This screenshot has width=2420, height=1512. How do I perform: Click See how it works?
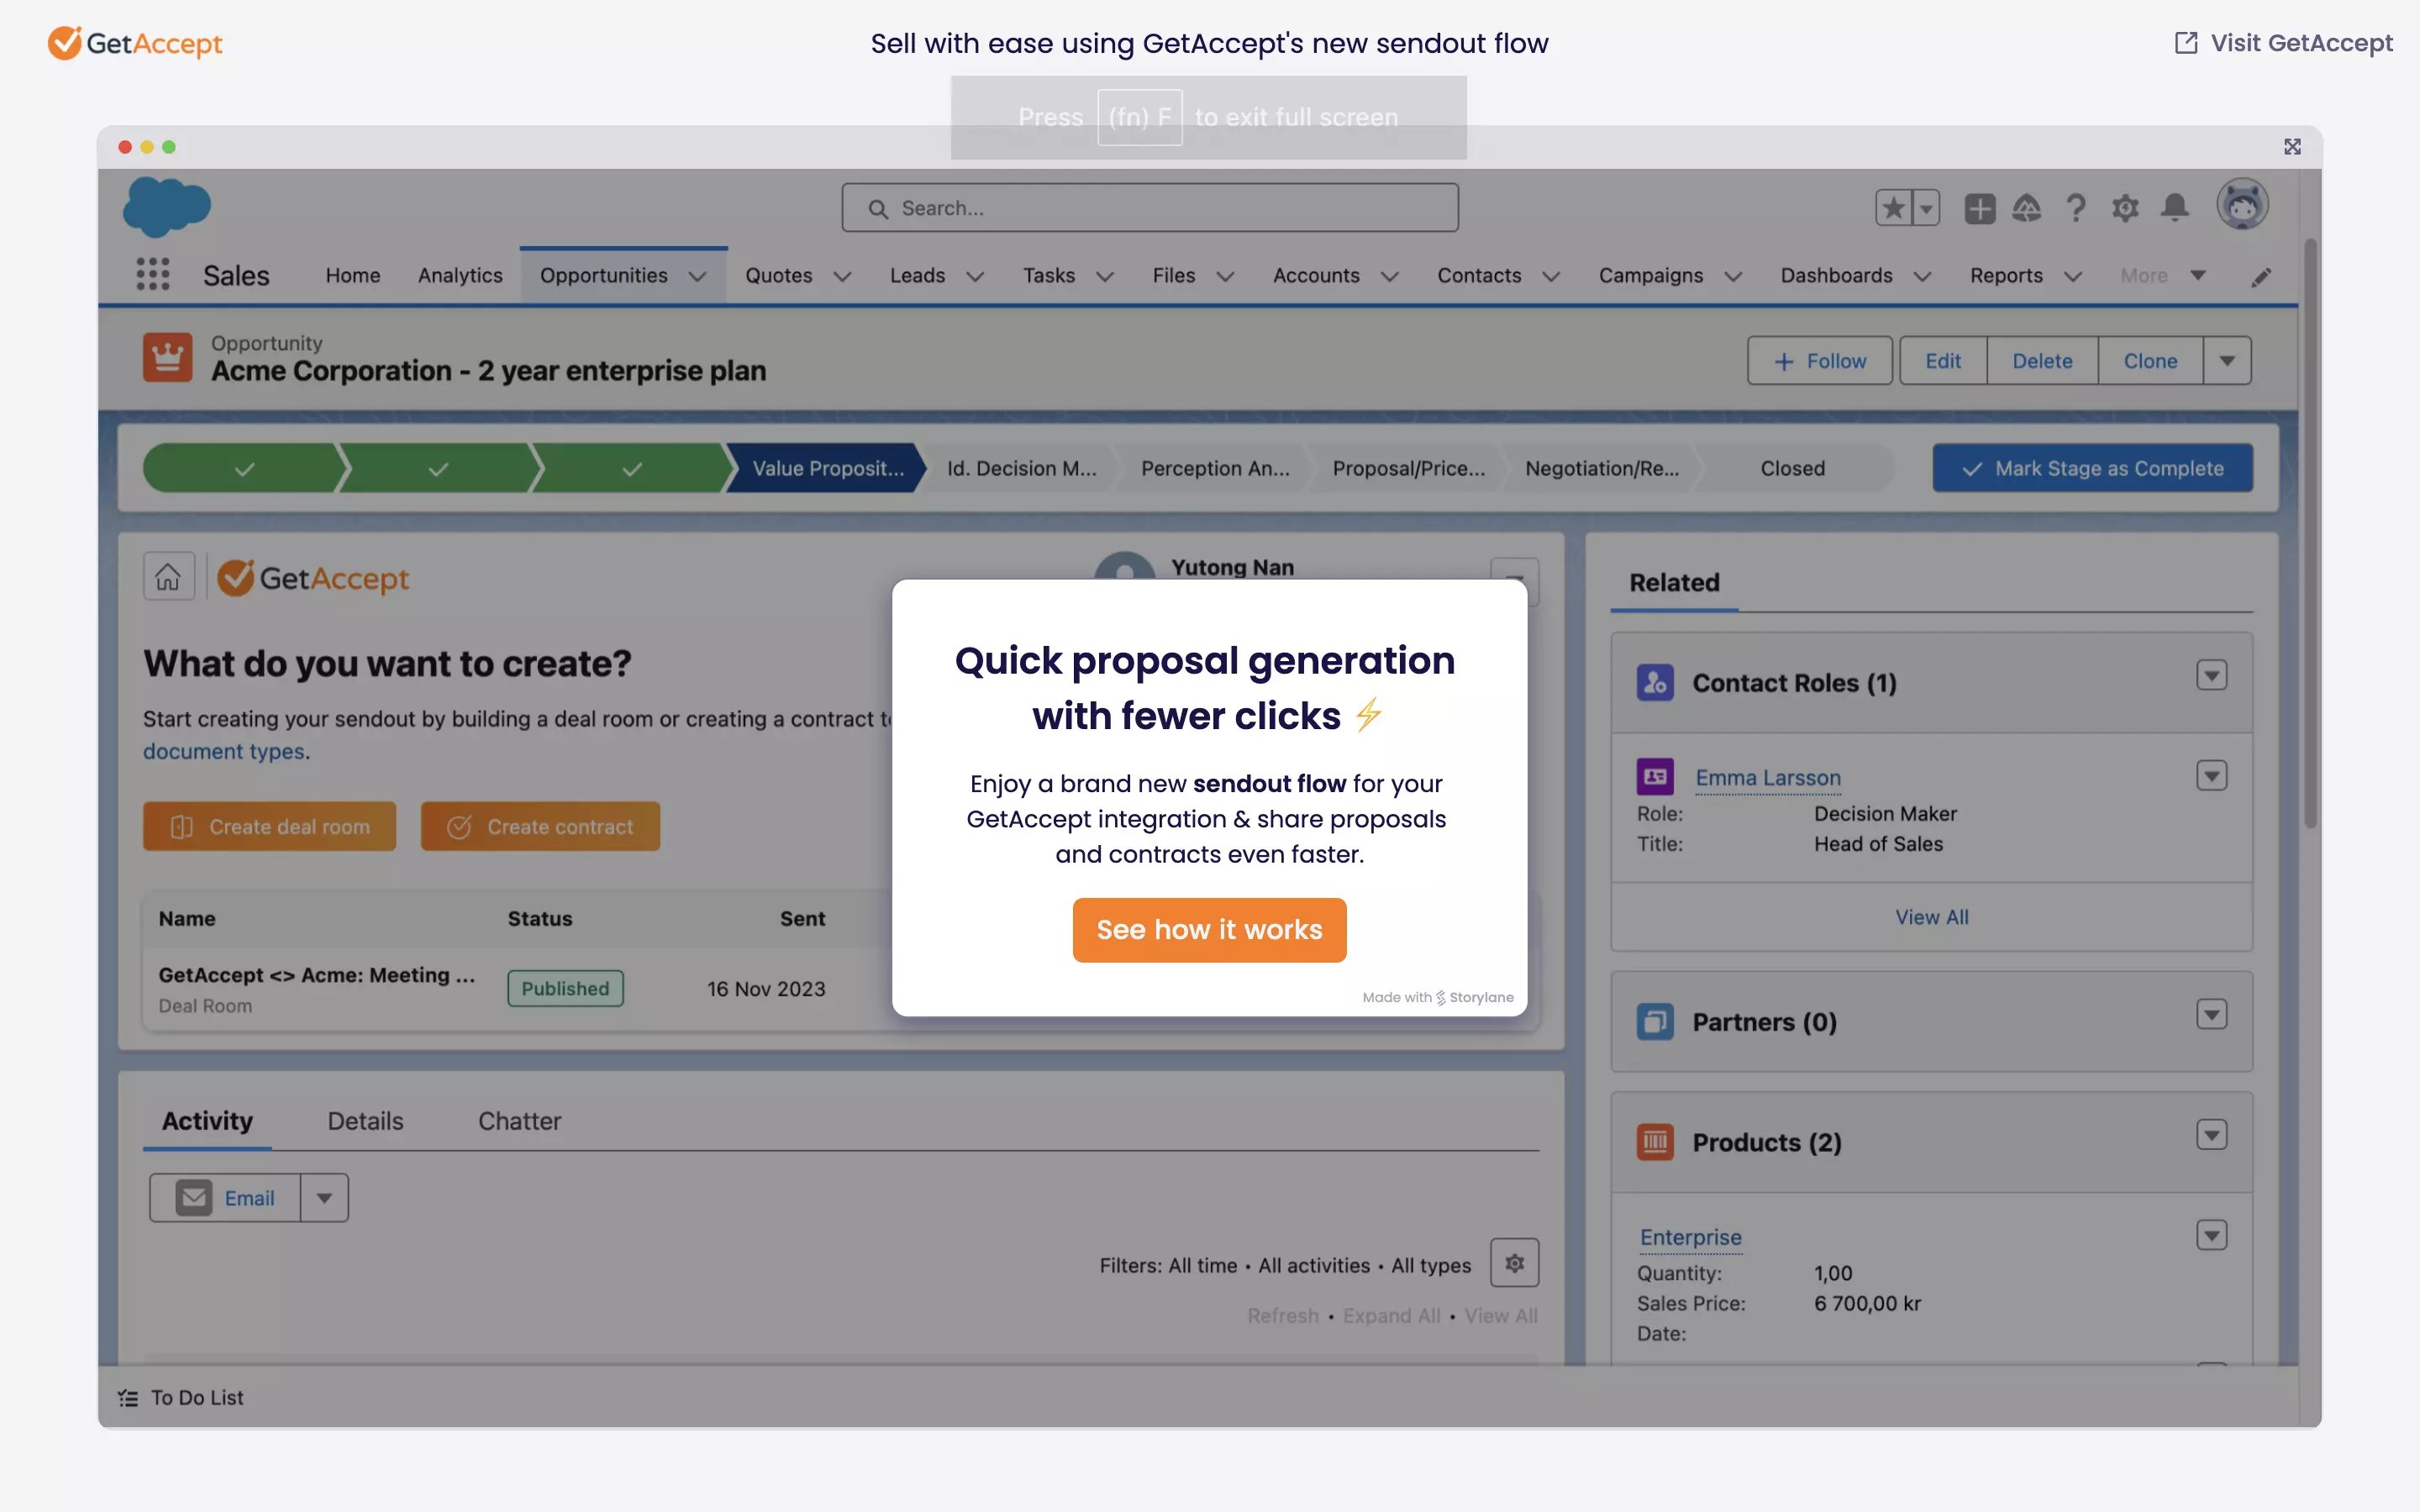point(1209,930)
